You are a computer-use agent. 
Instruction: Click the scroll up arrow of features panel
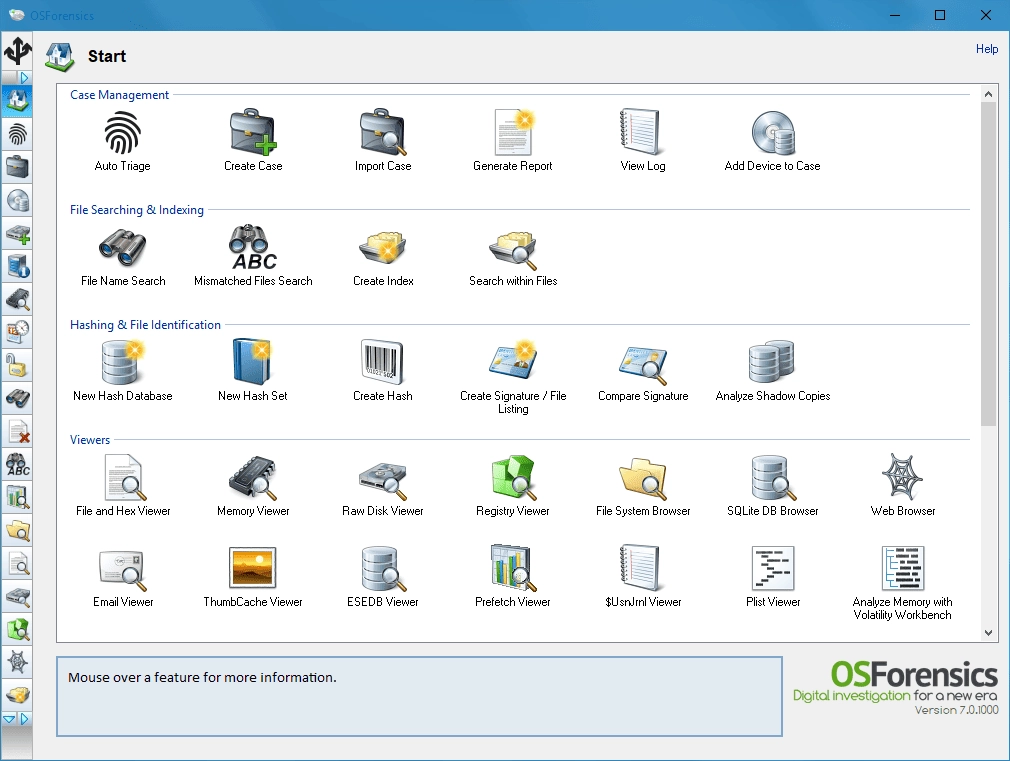(988, 94)
